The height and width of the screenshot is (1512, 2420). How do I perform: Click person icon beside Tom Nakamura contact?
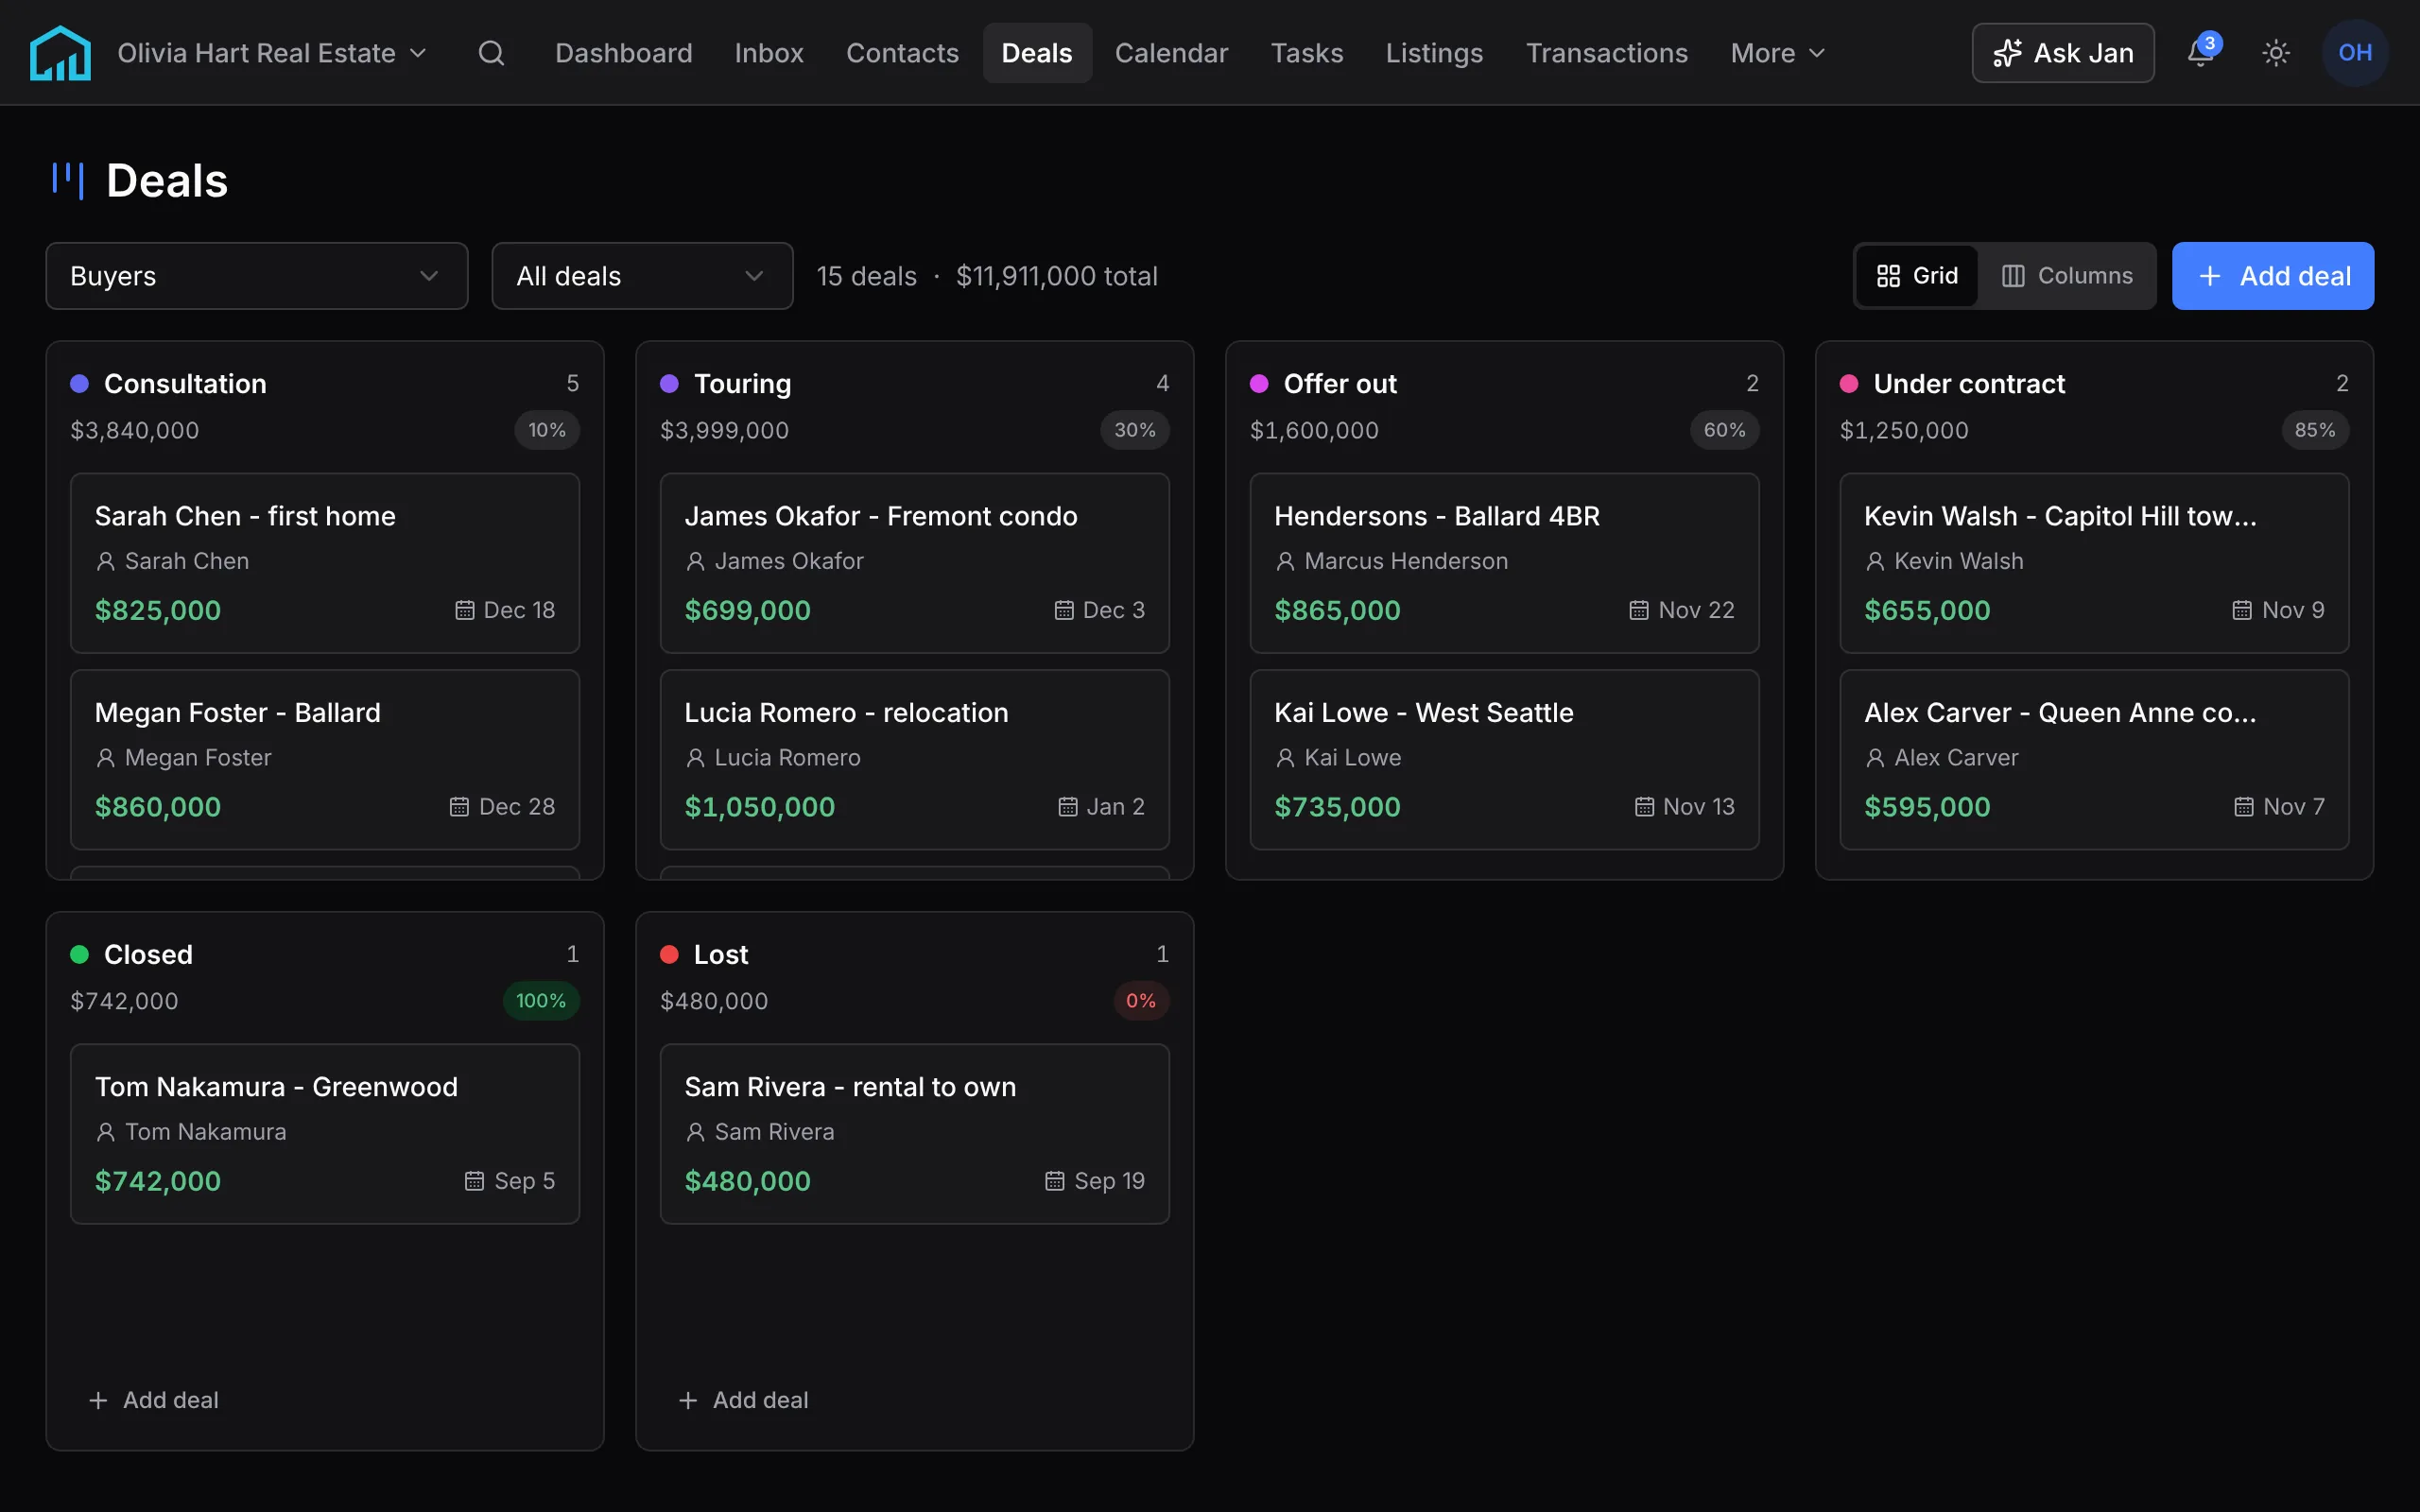point(106,1133)
